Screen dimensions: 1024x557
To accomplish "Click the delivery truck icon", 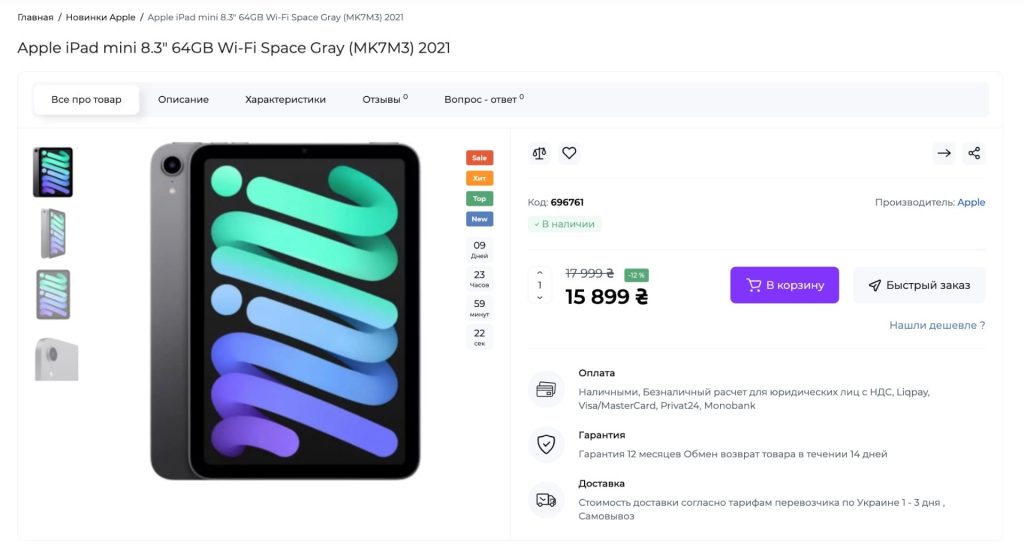I will [x=546, y=500].
